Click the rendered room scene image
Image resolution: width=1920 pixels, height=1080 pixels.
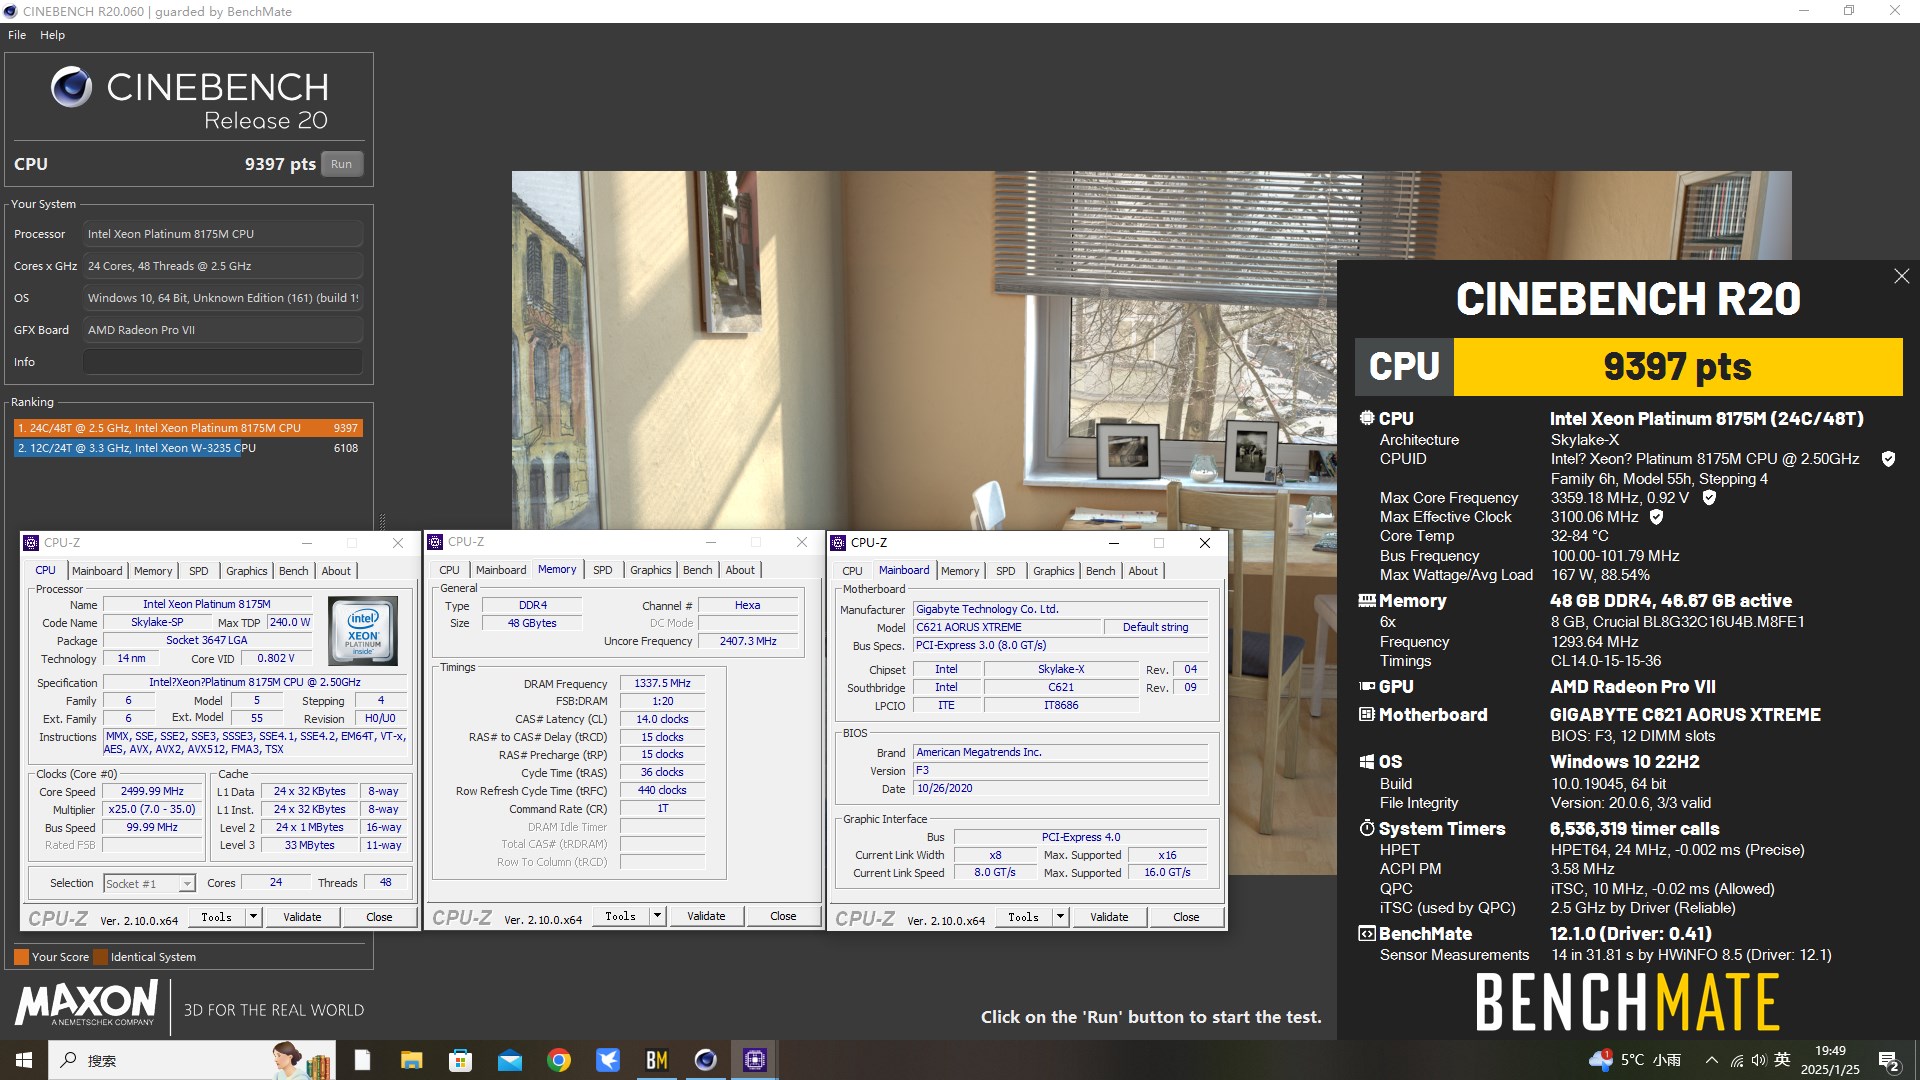point(924,350)
